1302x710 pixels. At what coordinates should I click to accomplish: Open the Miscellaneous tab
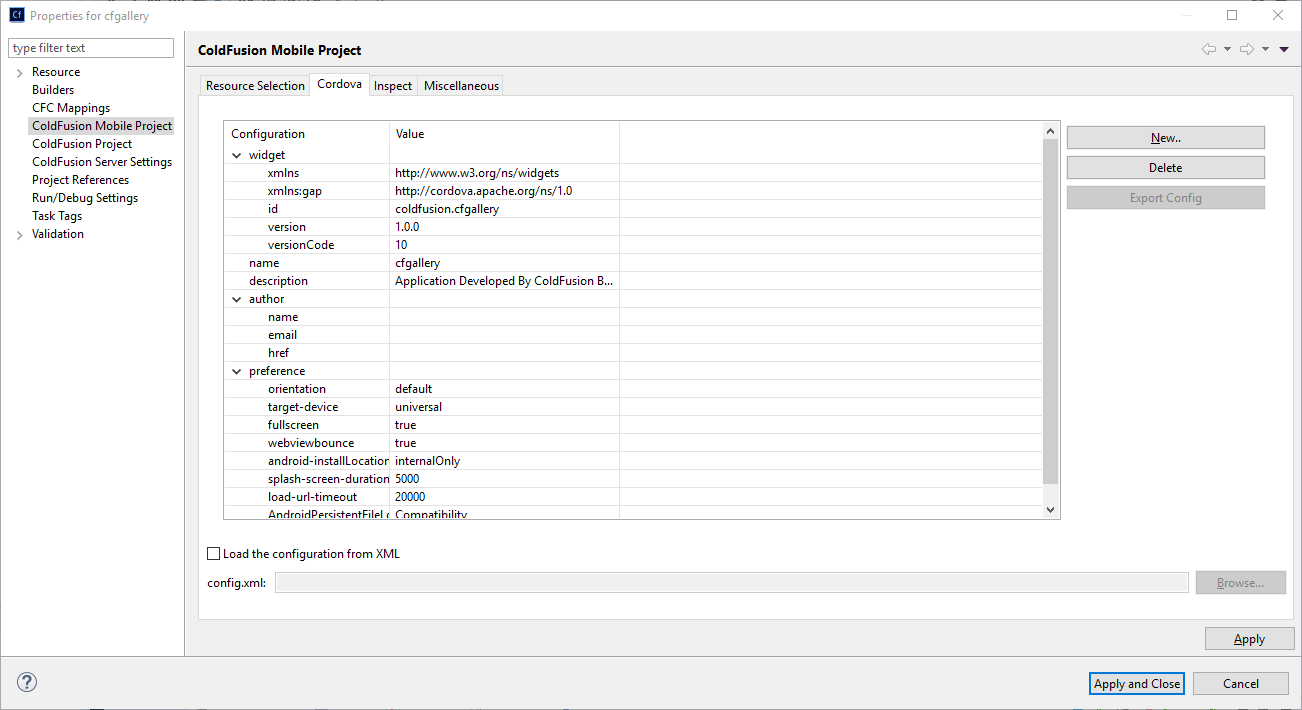tap(461, 86)
